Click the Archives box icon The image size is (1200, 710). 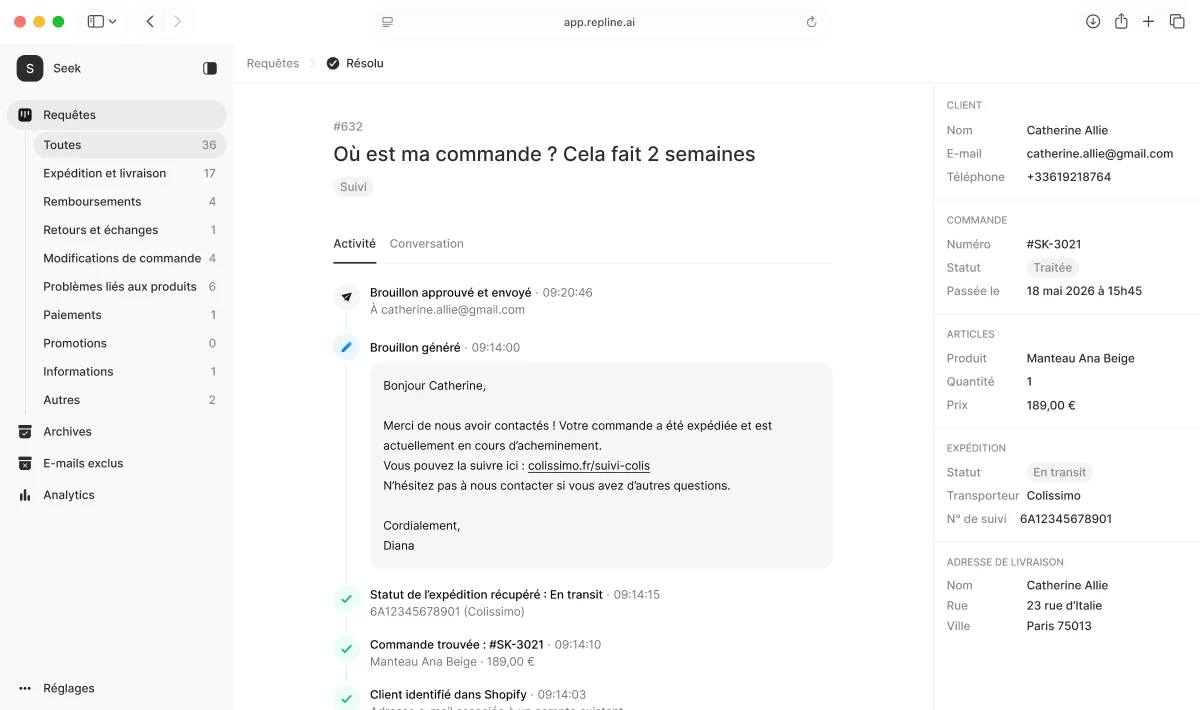coord(25,432)
